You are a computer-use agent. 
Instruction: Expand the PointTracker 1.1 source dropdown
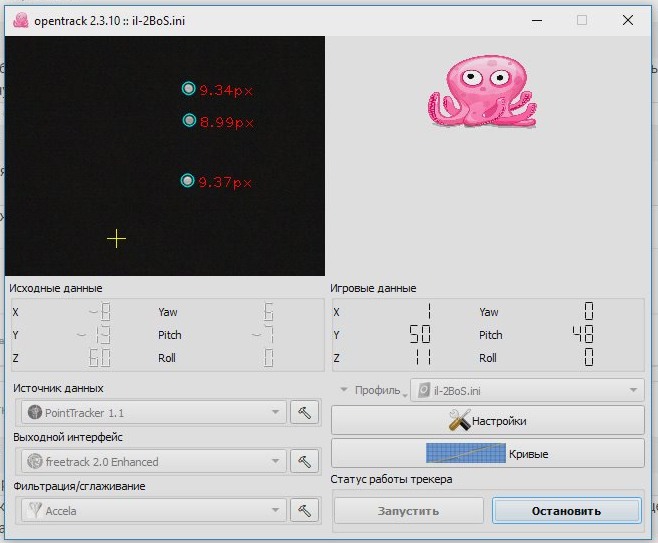[x=154, y=412]
